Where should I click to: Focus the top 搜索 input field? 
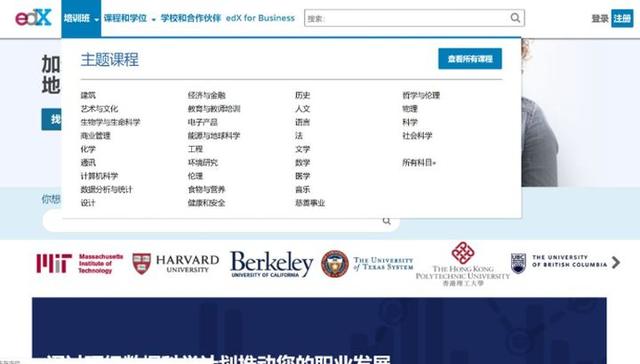[x=407, y=18]
